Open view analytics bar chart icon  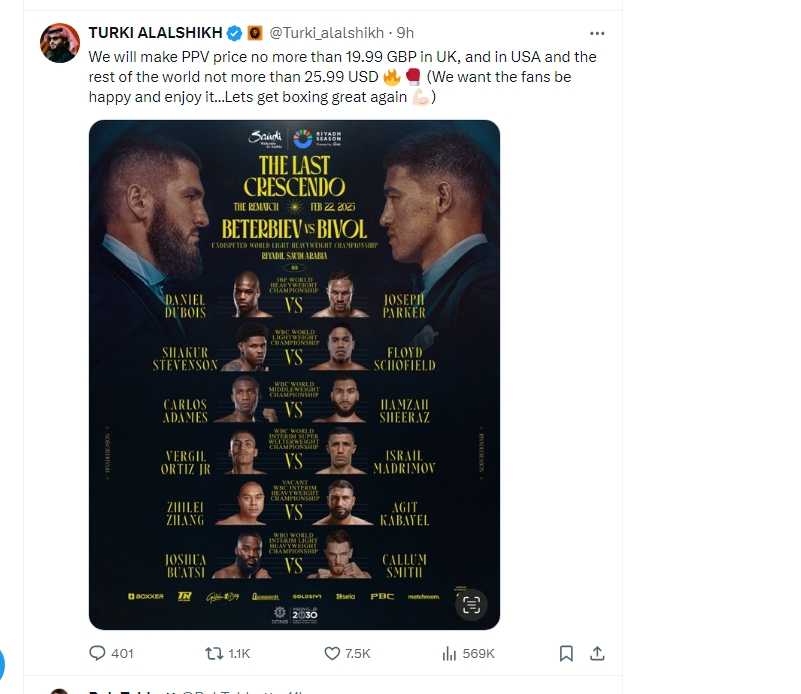[x=449, y=653]
